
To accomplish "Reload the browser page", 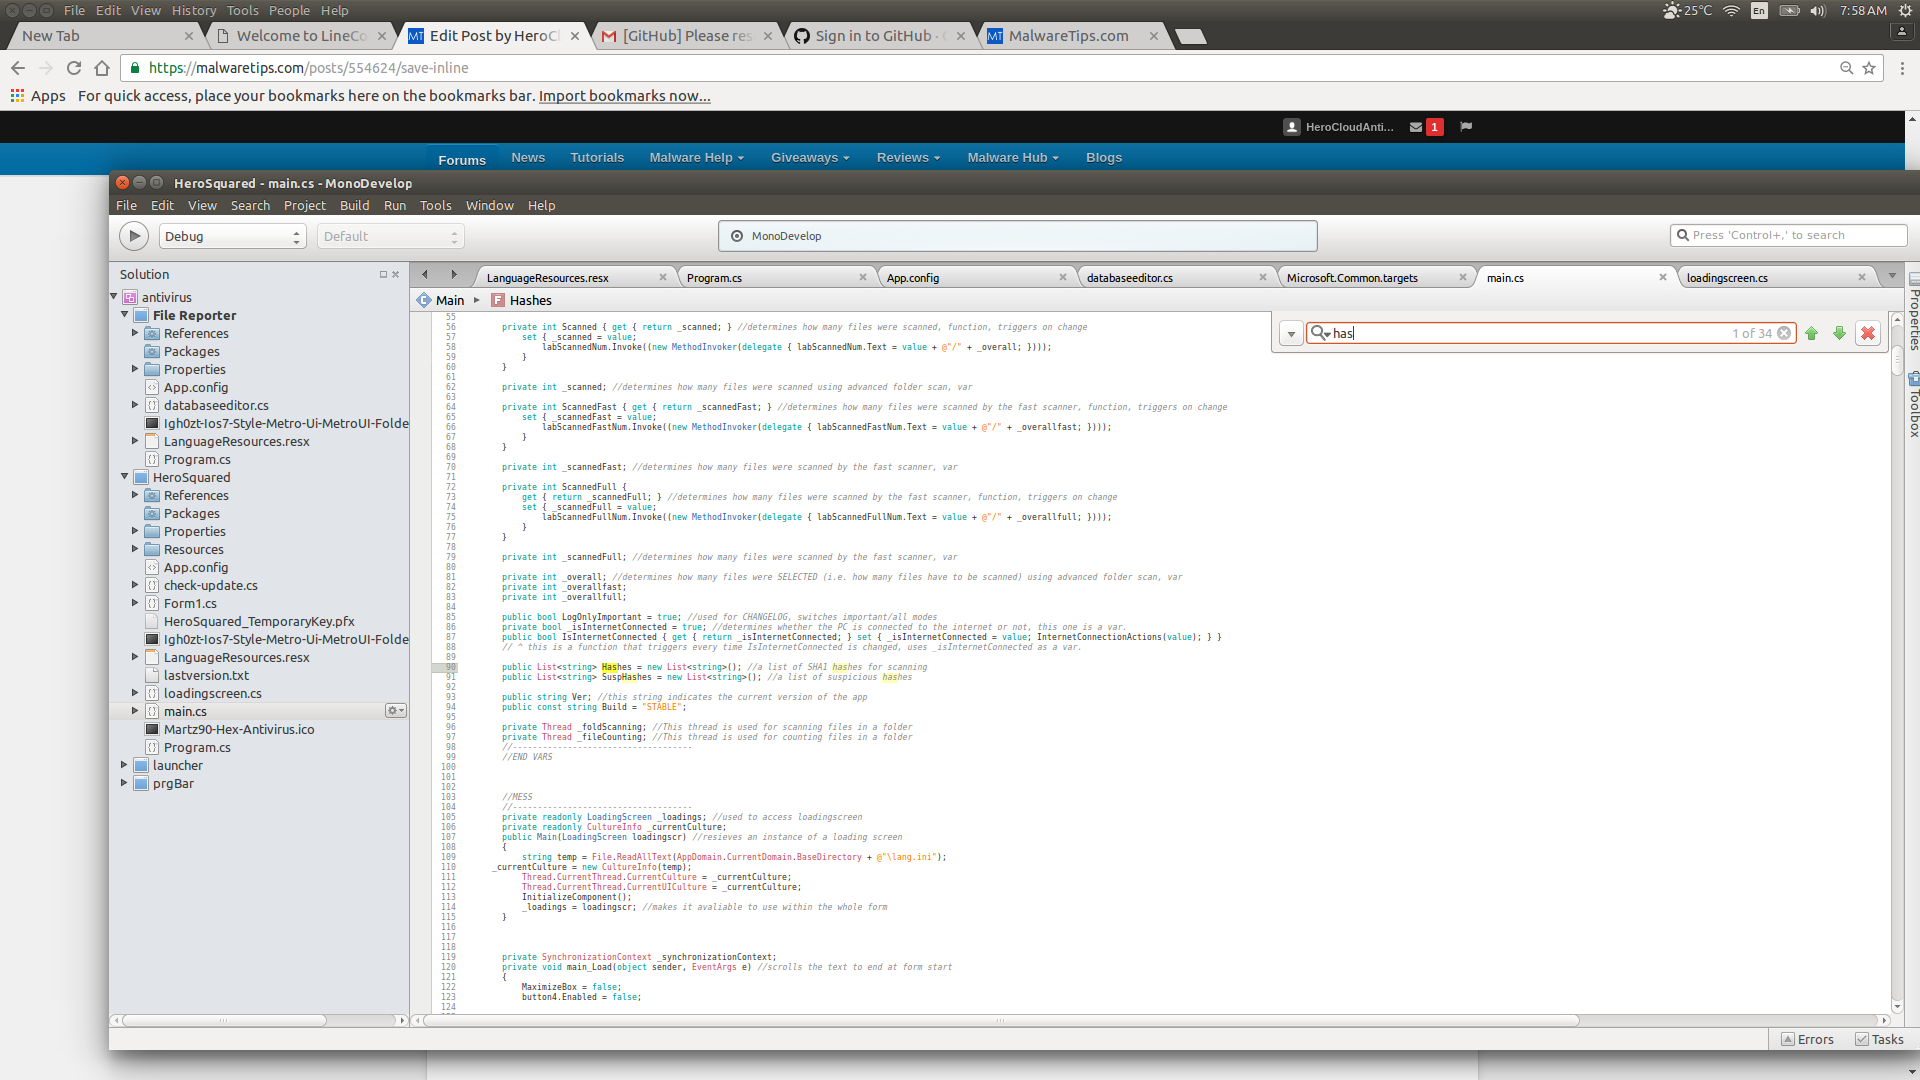I will coord(74,68).
